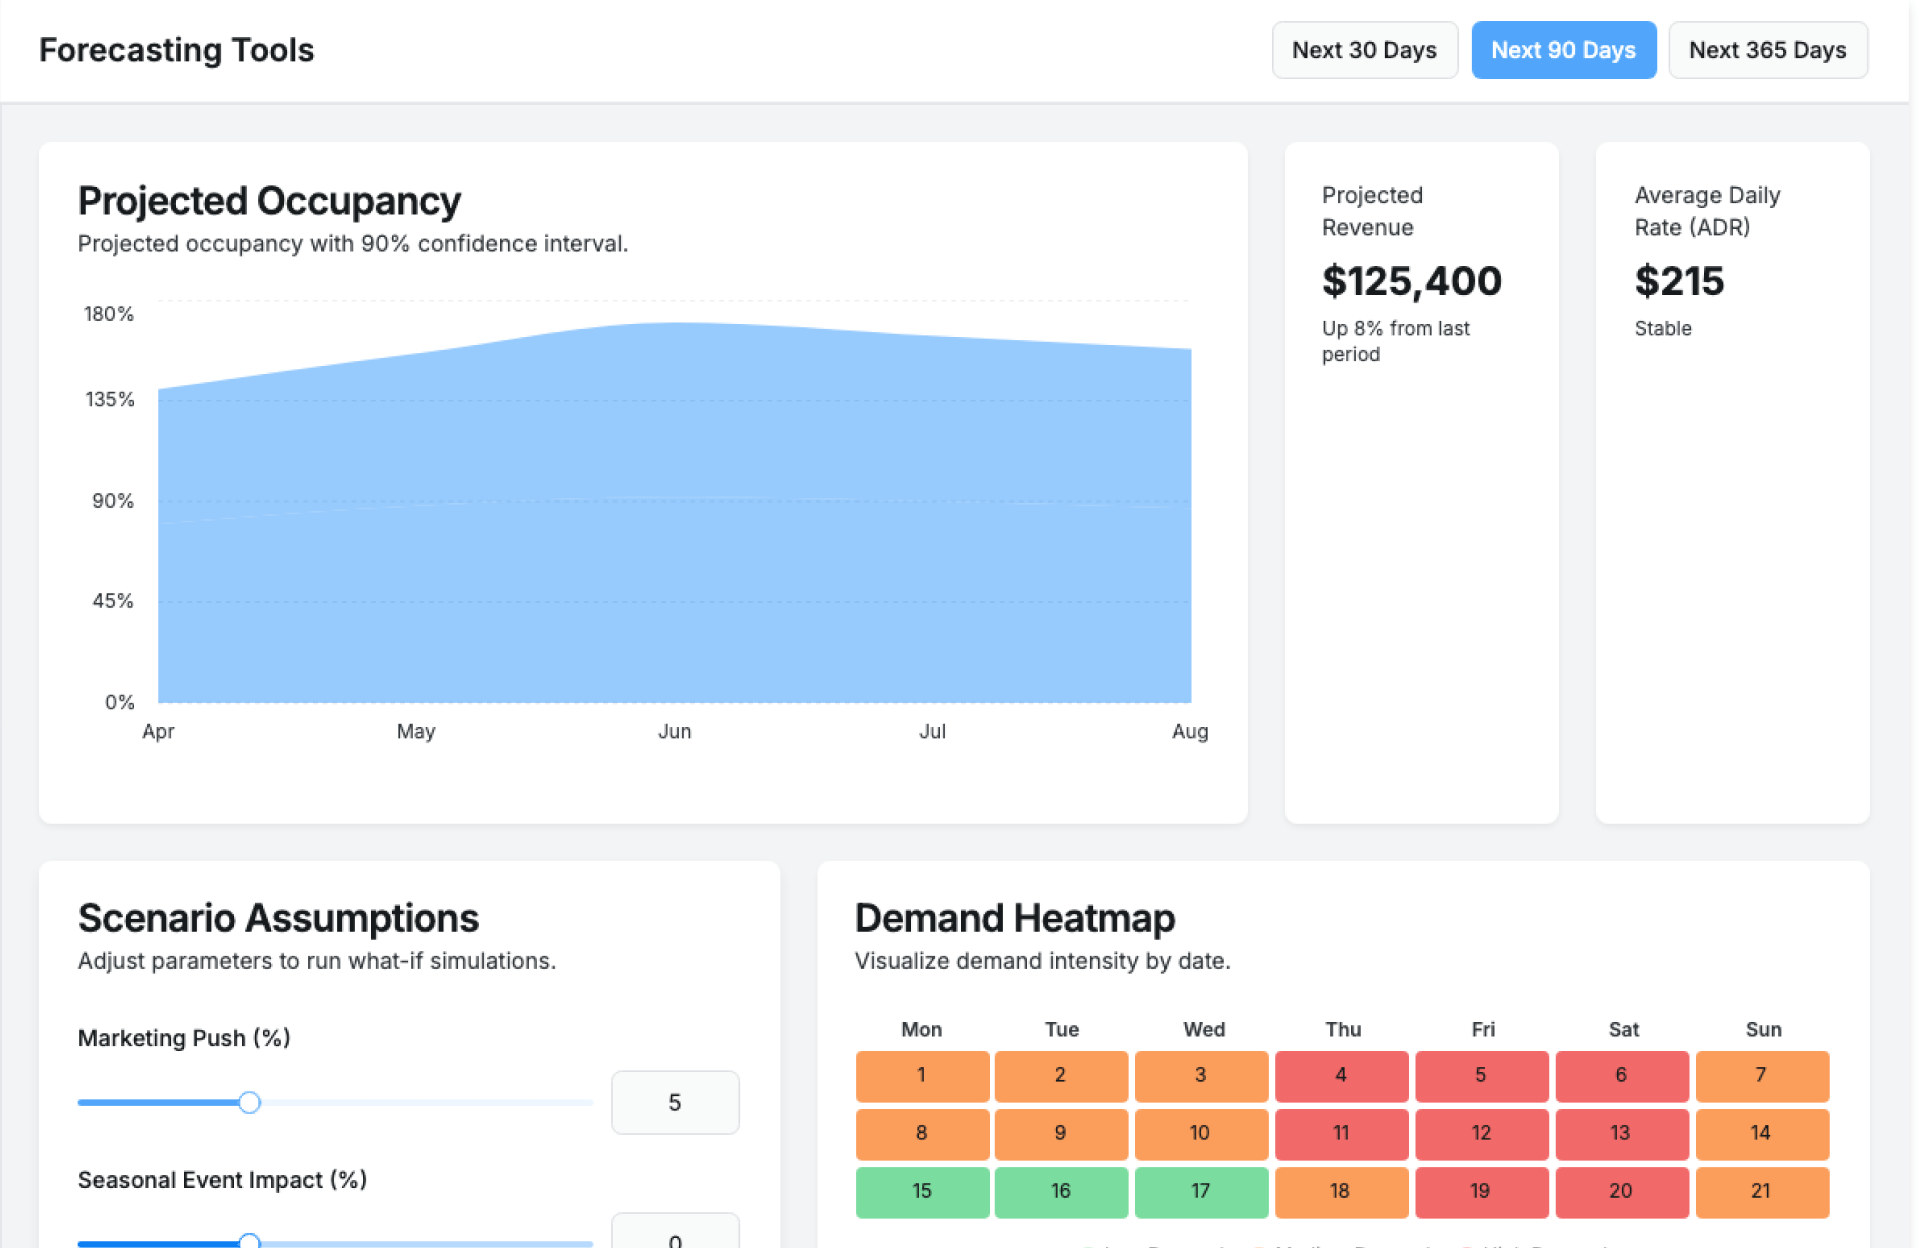Click the Seasonal Event Impact slider handle
Viewport: 1920px width, 1248px height.
(x=250, y=1241)
